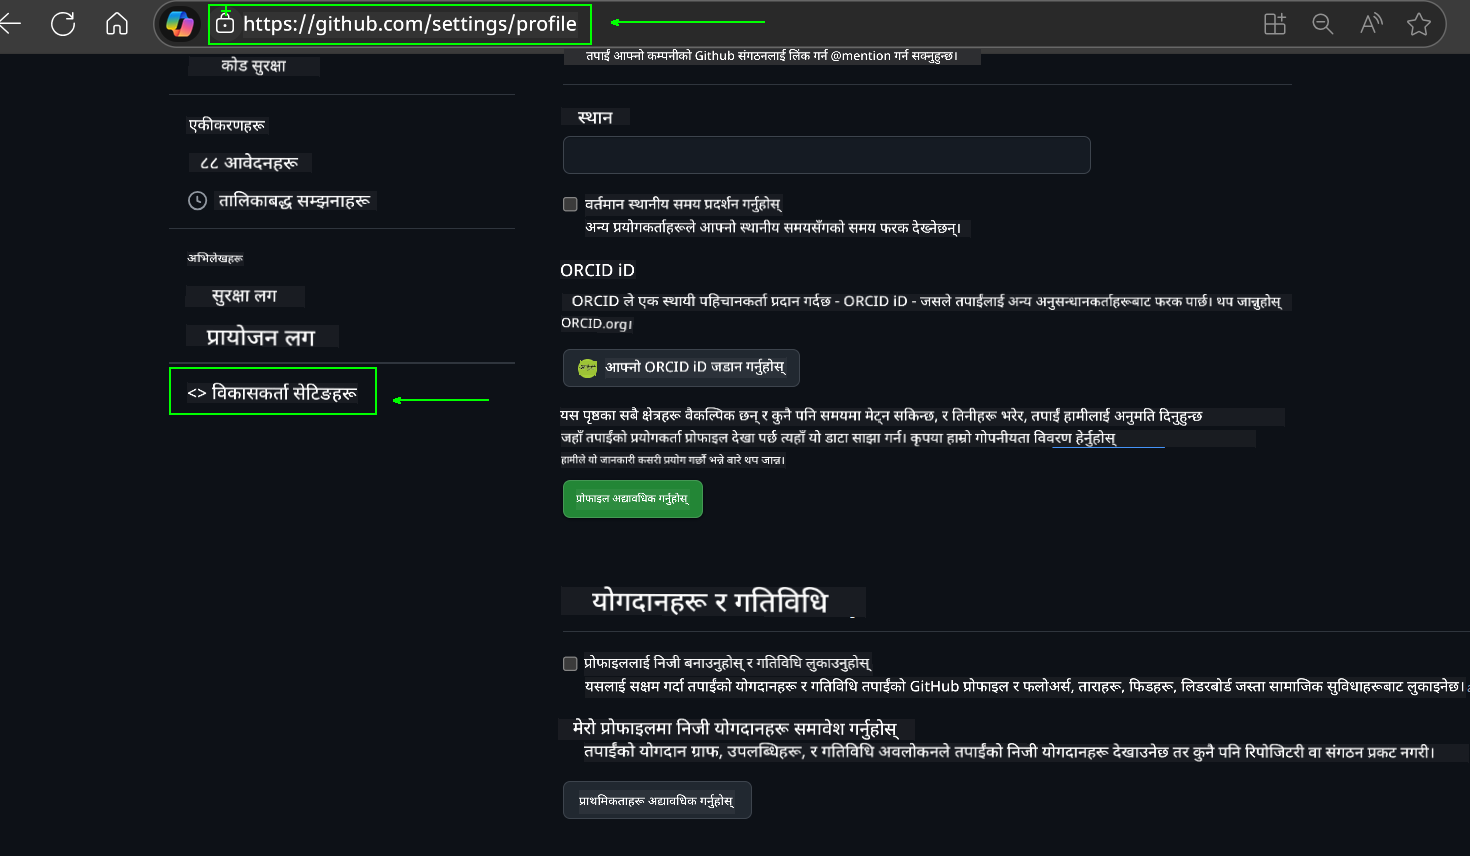1470x856 pixels.
Task: Open the browser extensions apps icon
Action: point(1275,24)
